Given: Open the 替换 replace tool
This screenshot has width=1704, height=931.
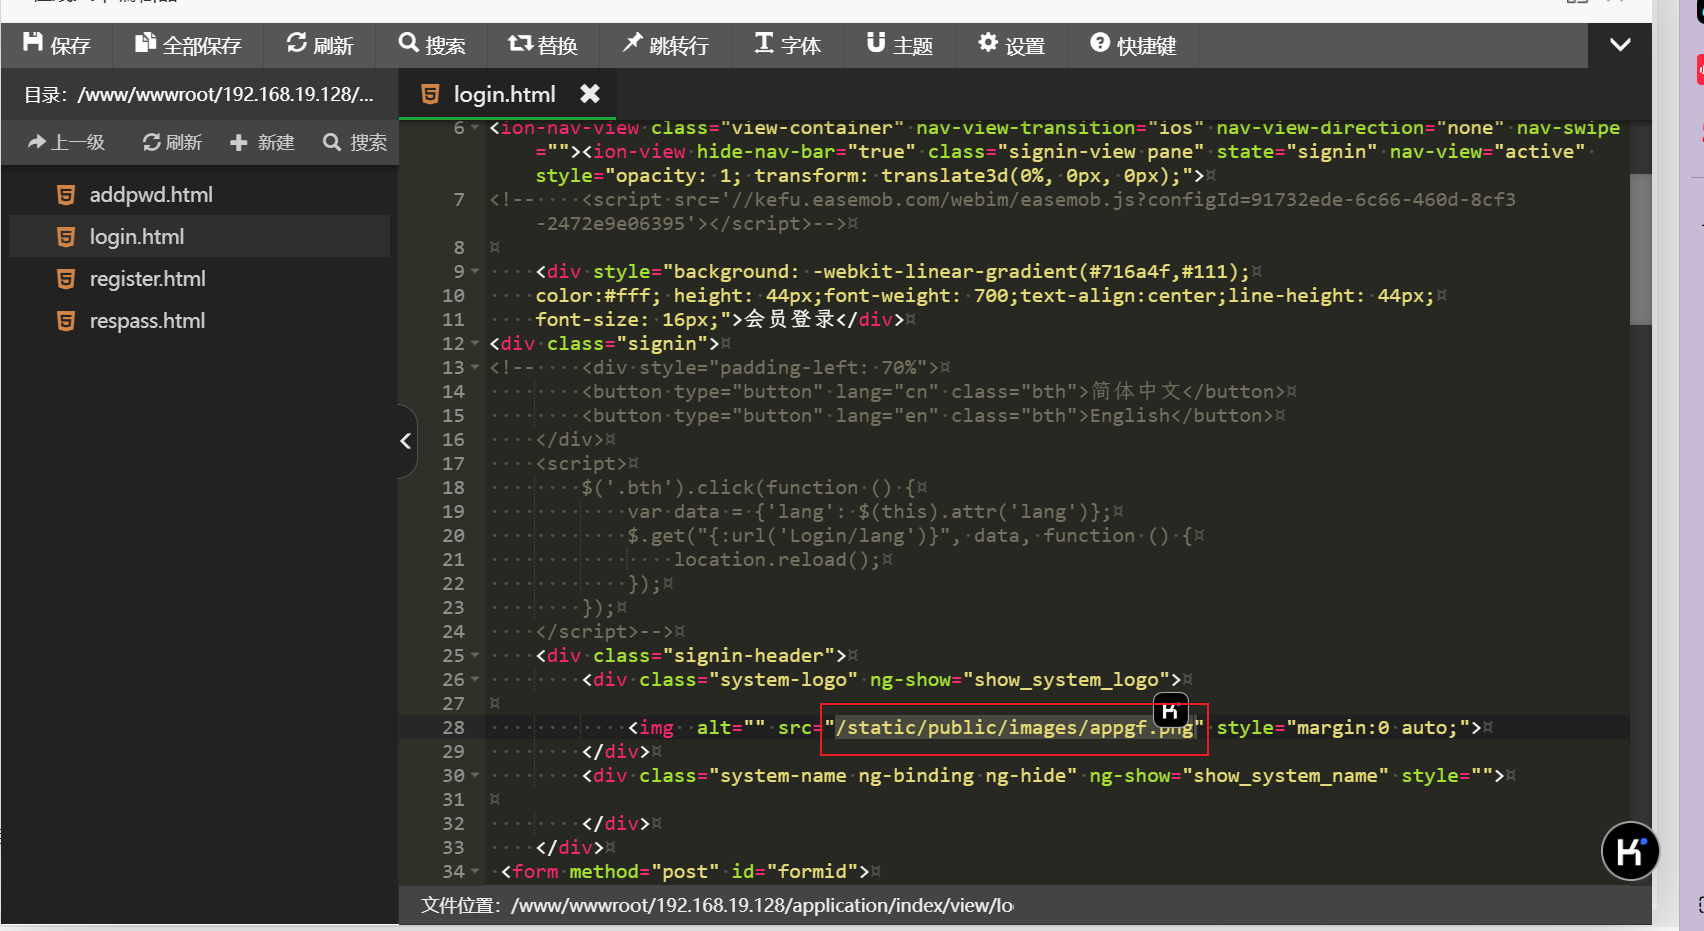Looking at the screenshot, I should pos(542,45).
